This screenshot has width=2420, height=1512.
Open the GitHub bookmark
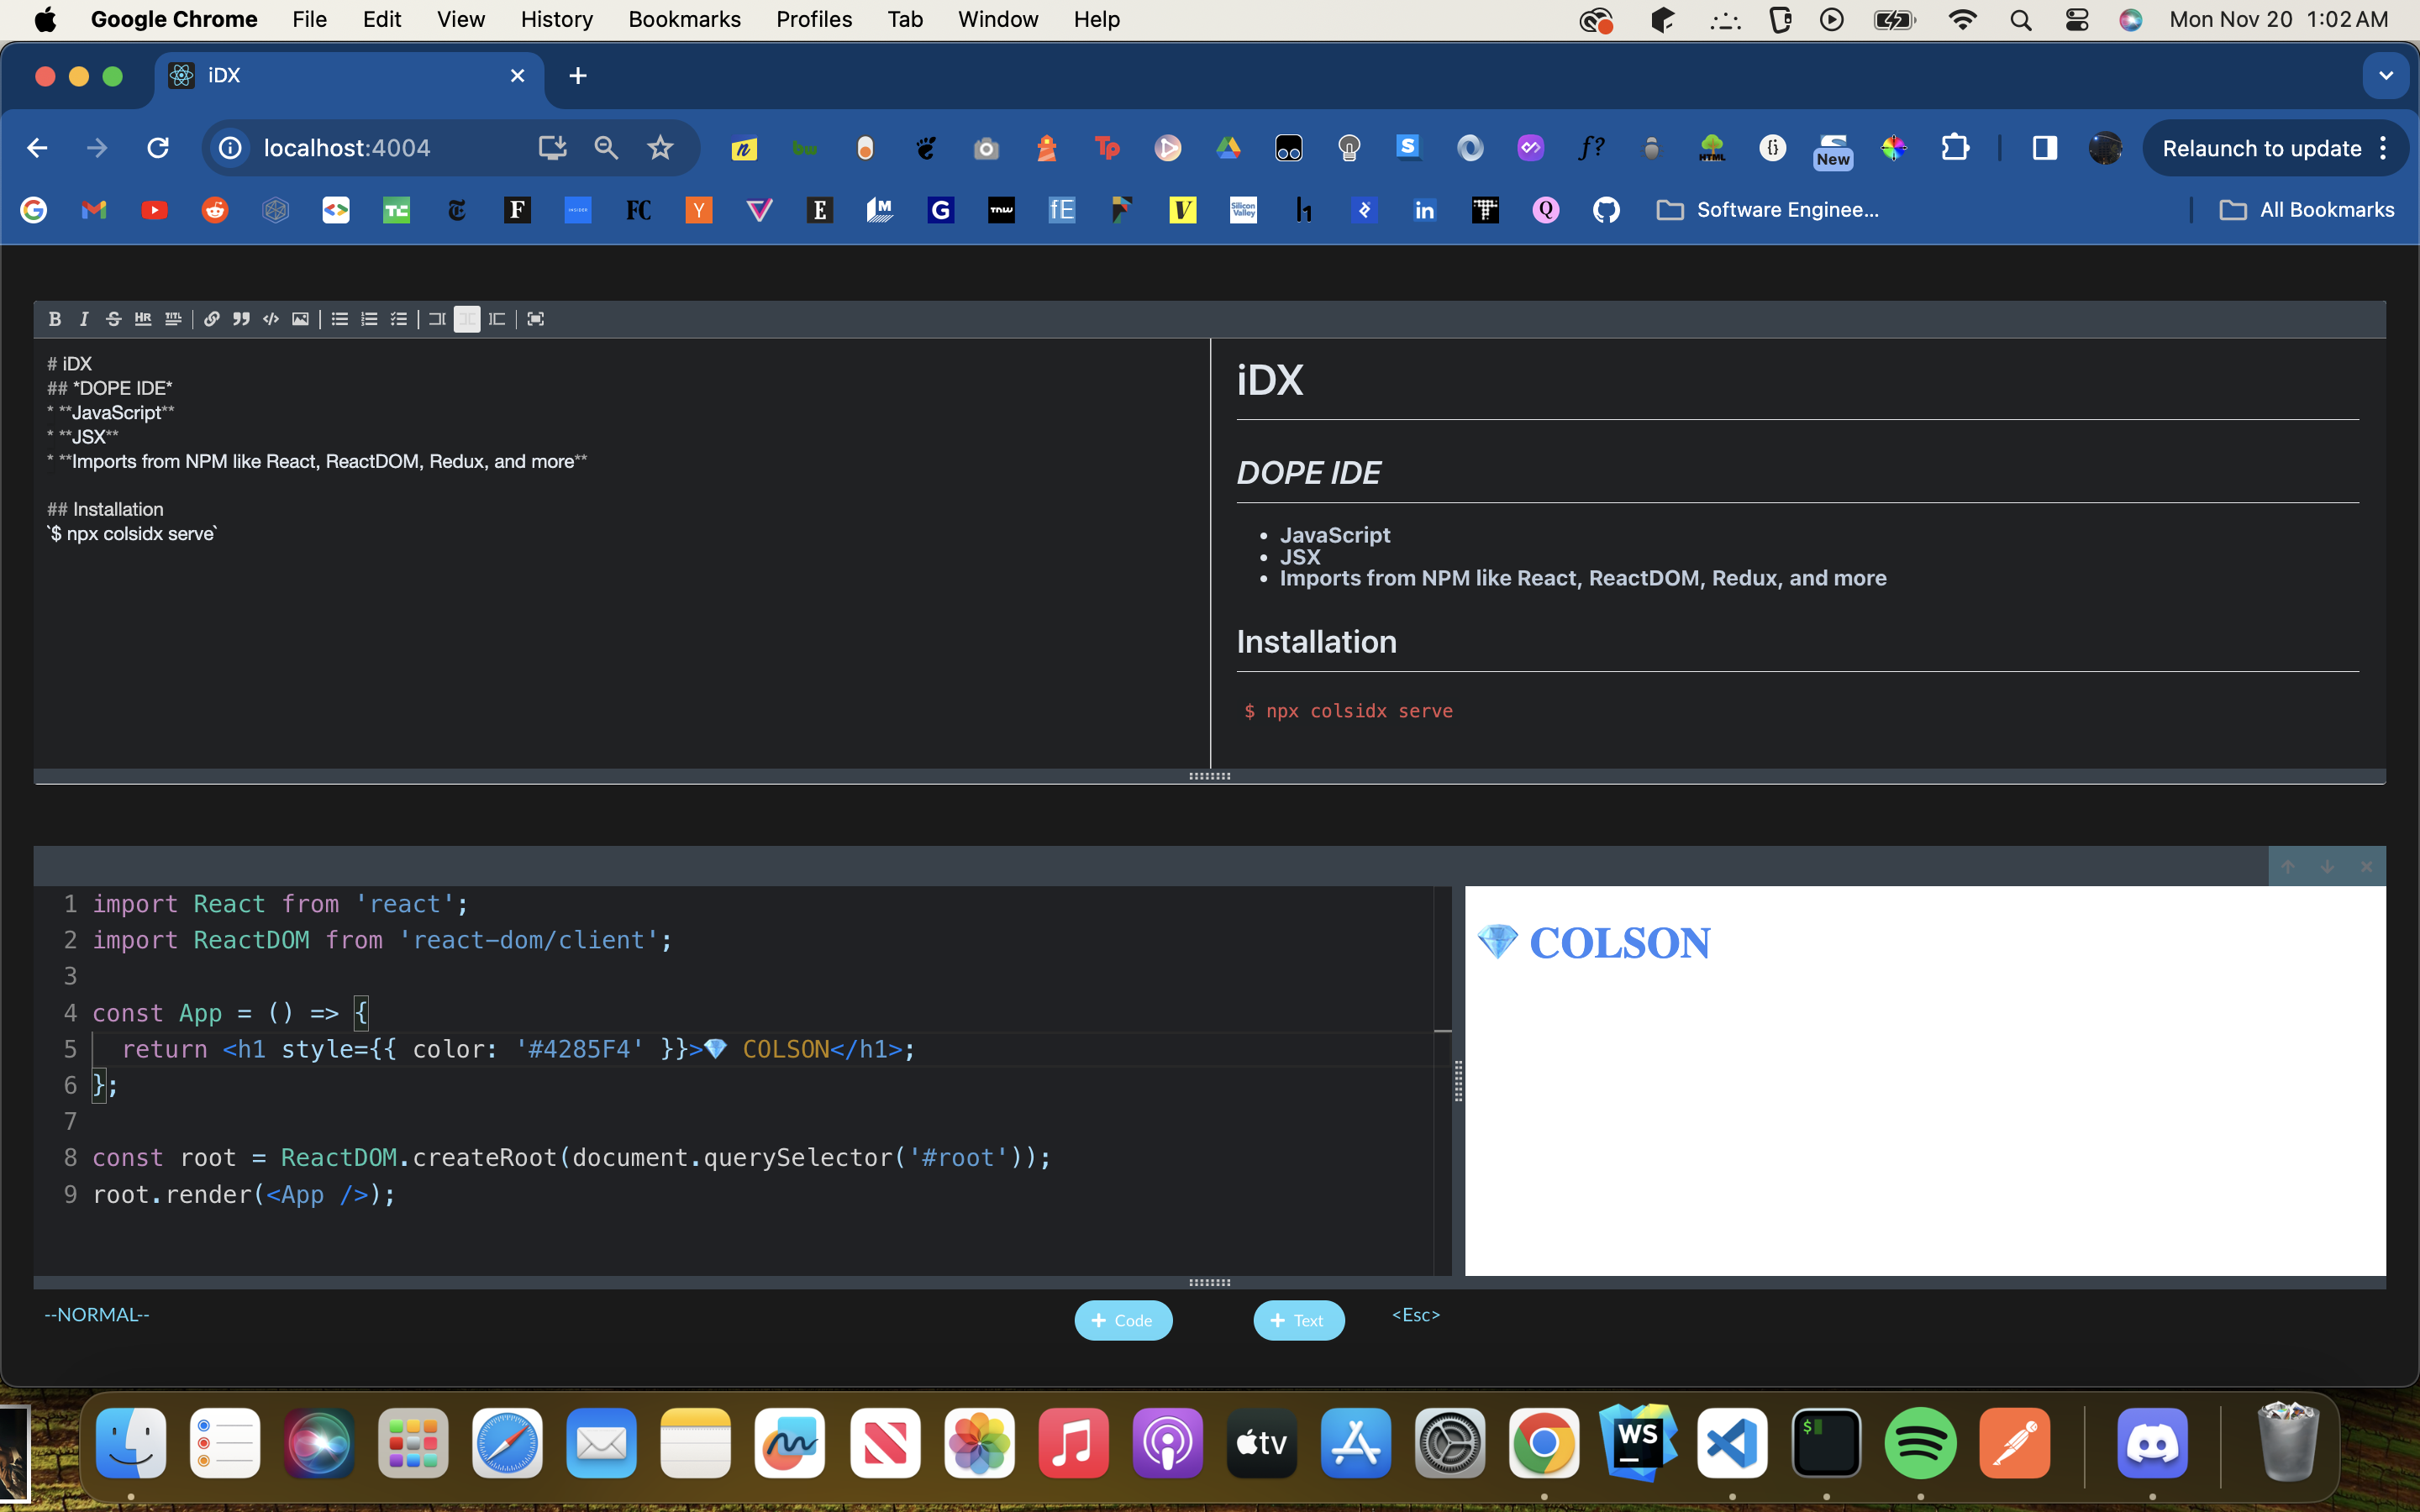tap(1606, 210)
